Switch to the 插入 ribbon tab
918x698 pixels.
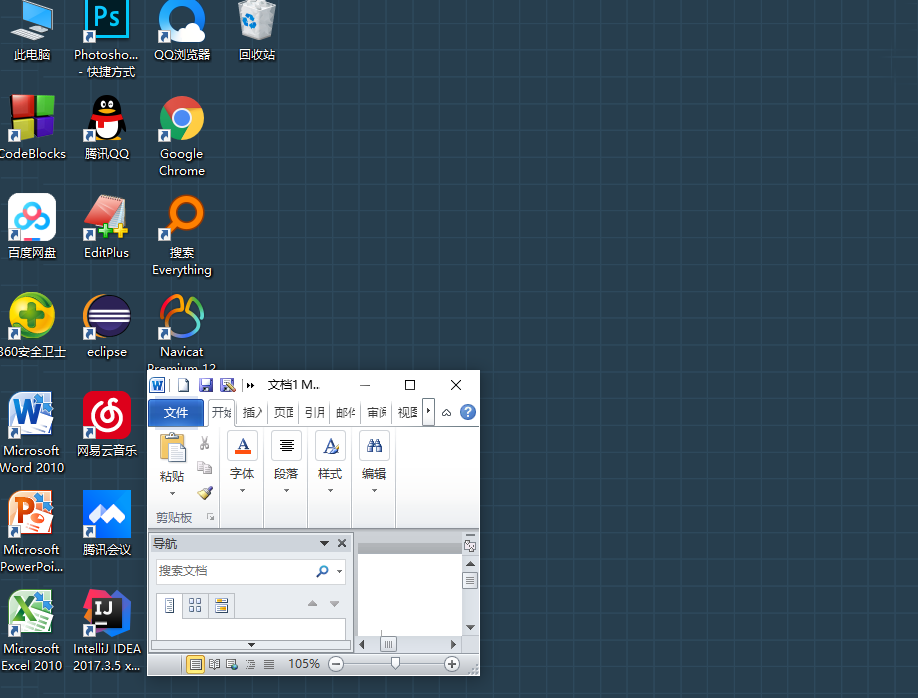(252, 412)
